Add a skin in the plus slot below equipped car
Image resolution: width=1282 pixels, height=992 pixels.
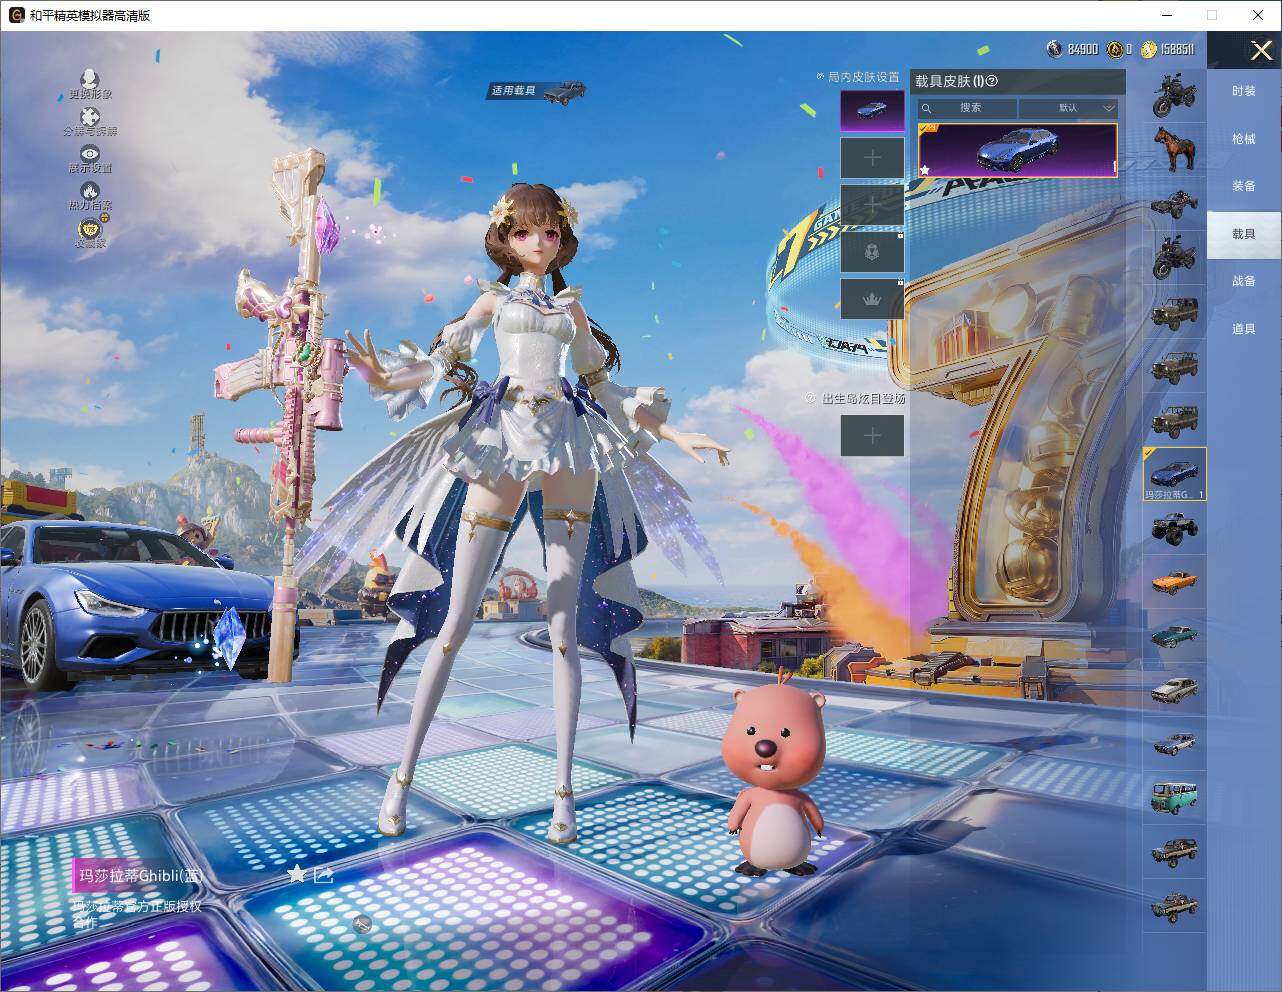[x=872, y=158]
